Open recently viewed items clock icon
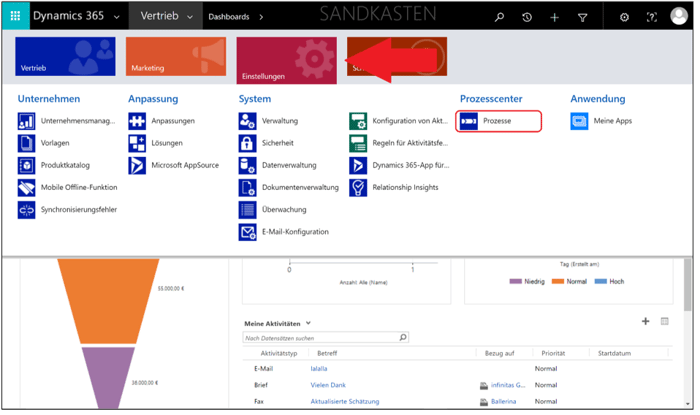This screenshot has width=700, height=415. [527, 17]
